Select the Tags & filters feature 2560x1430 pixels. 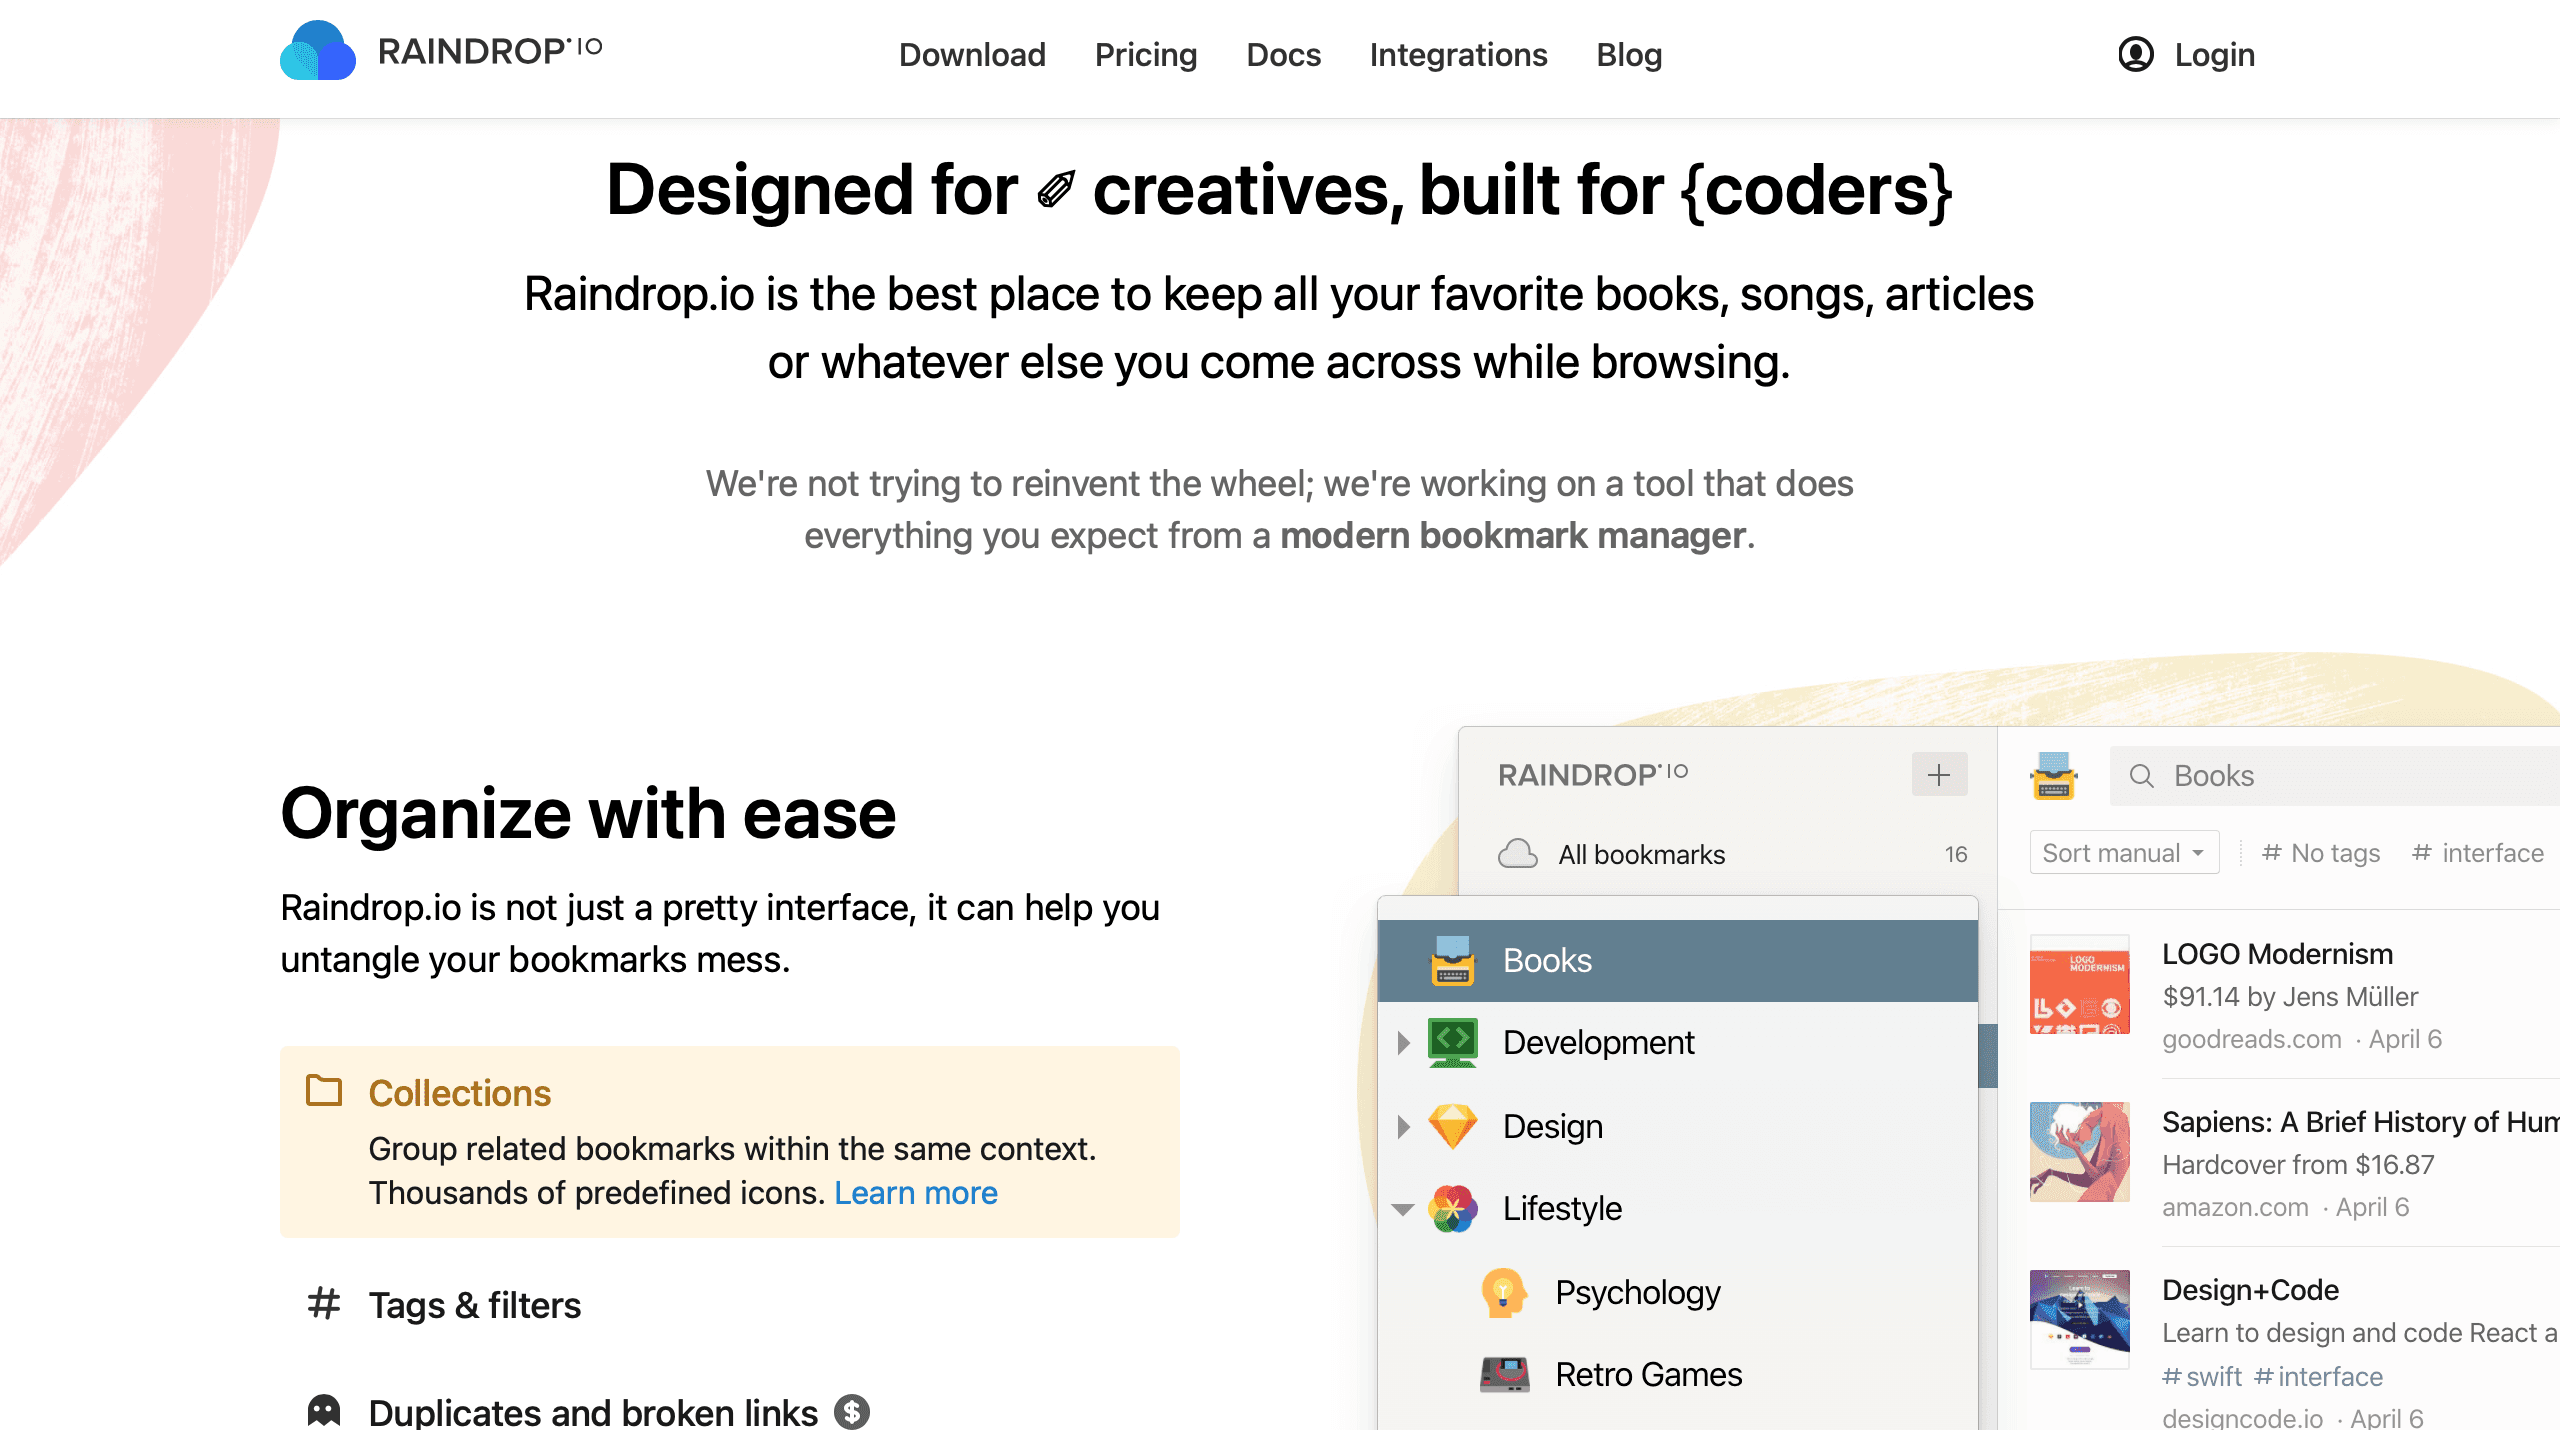click(x=475, y=1305)
